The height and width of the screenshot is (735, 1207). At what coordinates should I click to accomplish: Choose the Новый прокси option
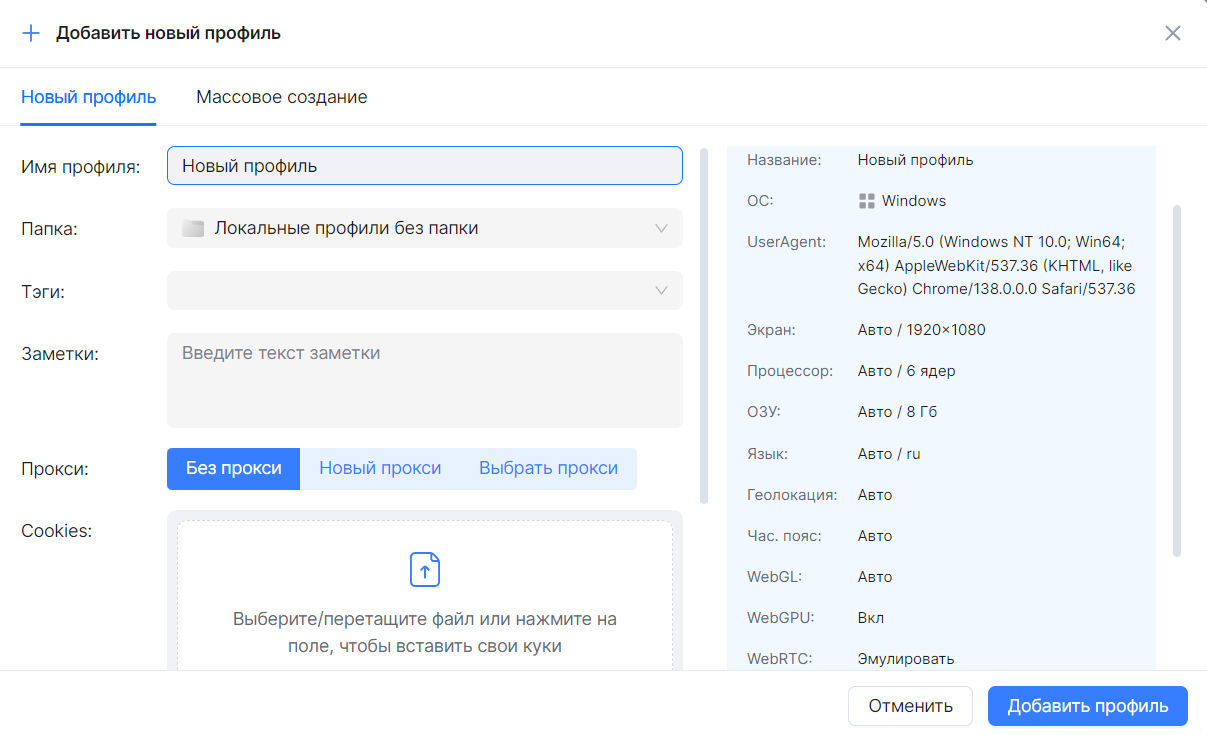tap(380, 468)
